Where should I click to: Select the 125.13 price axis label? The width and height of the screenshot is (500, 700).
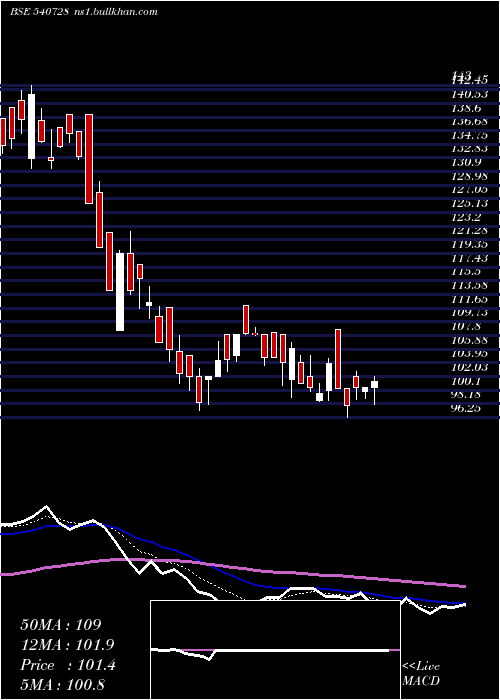coord(468,204)
